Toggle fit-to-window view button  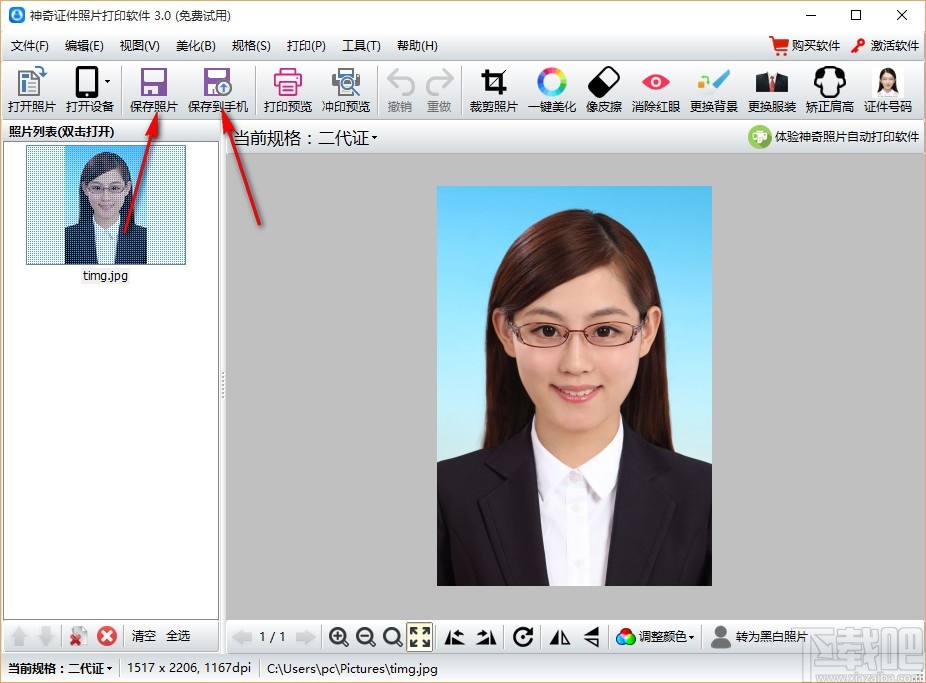tap(420, 637)
